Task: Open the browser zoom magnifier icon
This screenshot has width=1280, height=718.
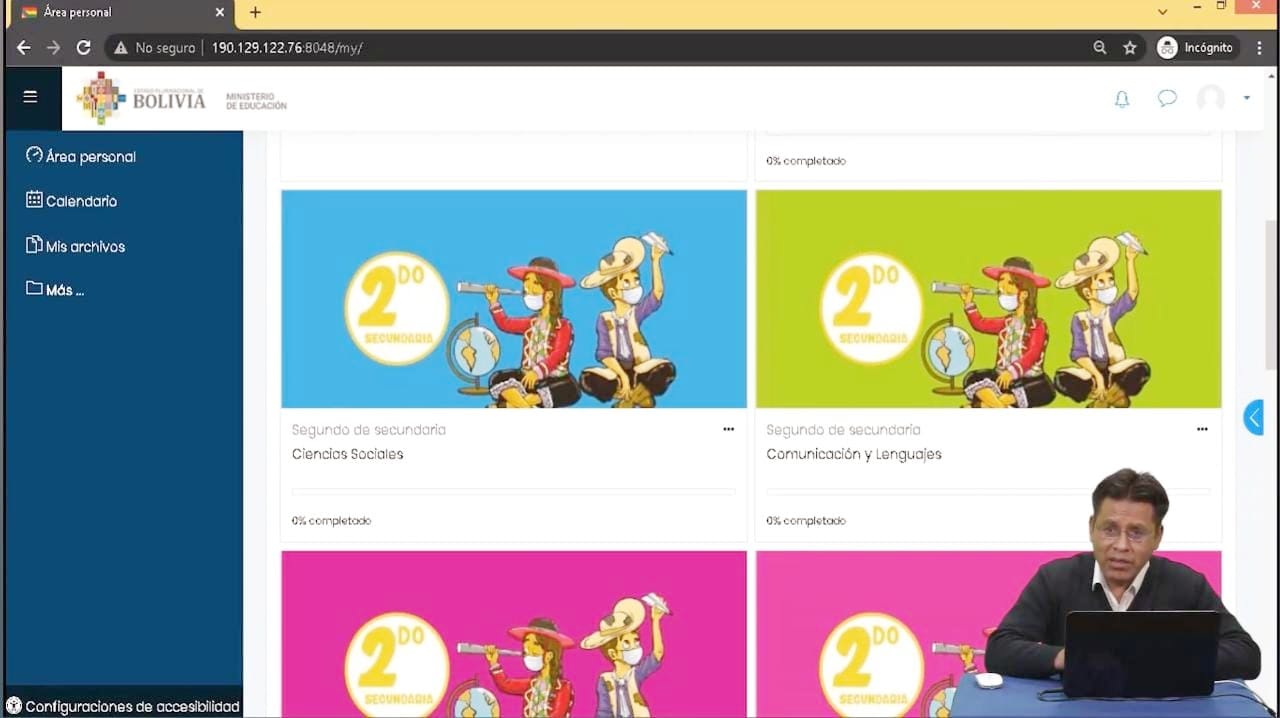Action: [x=1099, y=47]
